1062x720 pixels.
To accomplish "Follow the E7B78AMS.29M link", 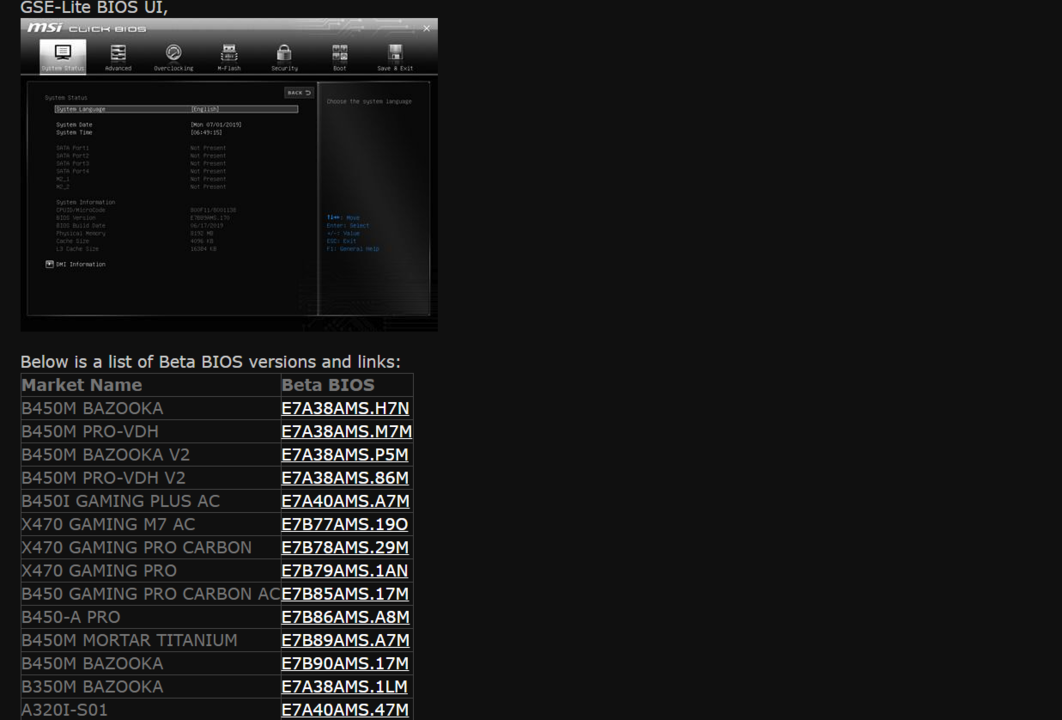I will [345, 547].
